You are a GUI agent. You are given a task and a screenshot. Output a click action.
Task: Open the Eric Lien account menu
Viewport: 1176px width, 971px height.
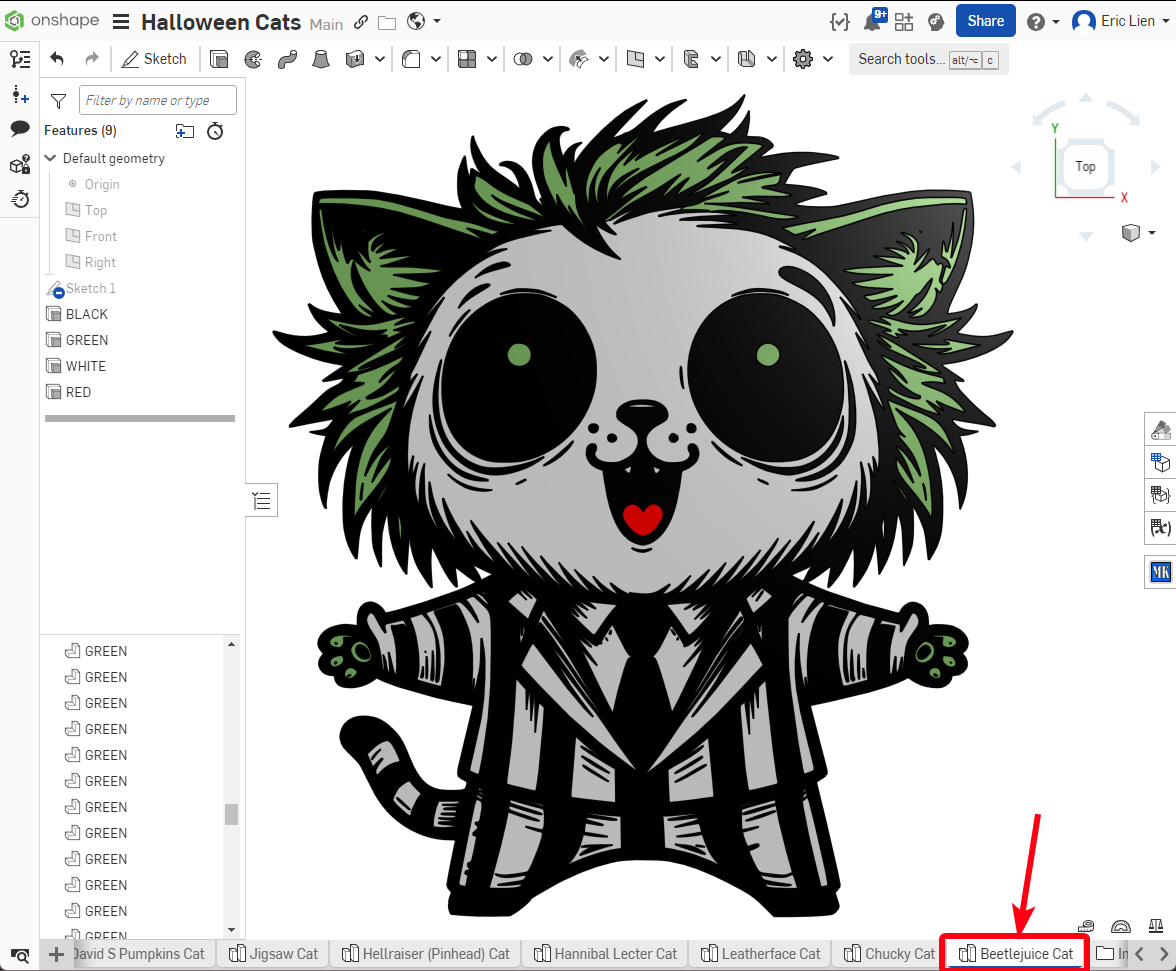pyautogui.click(x=1120, y=21)
